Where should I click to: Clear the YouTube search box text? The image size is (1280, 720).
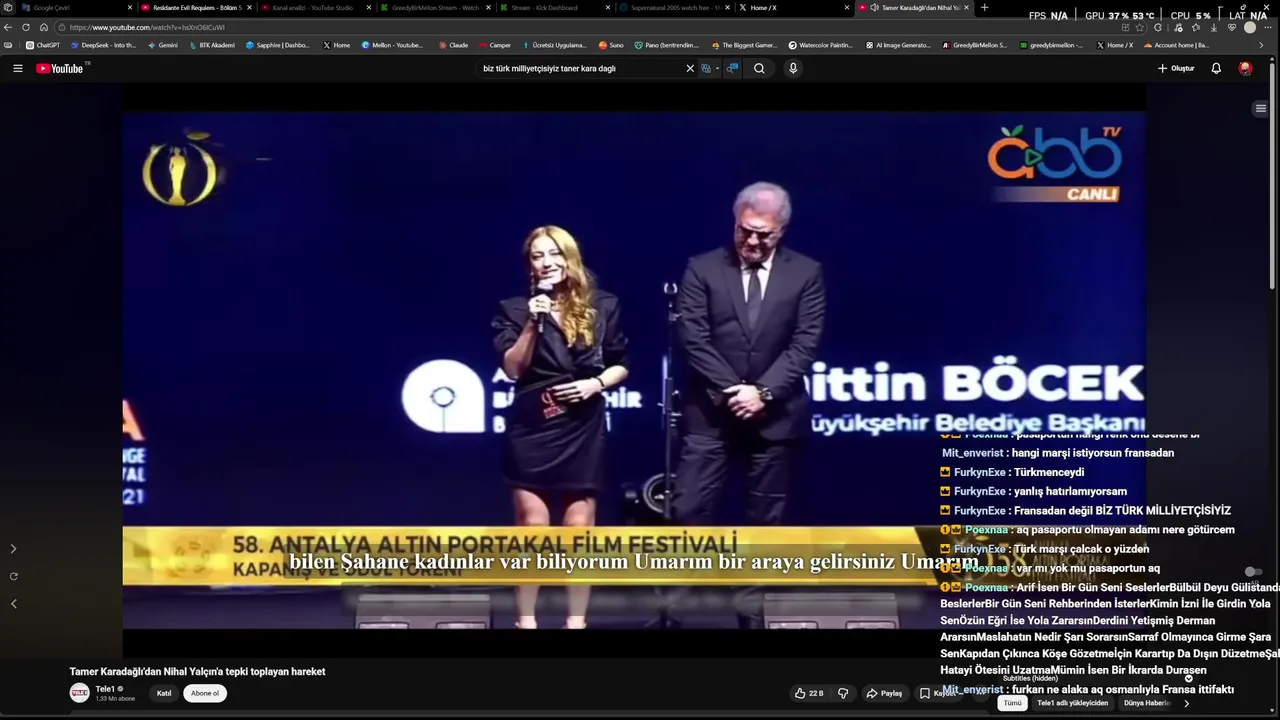click(x=689, y=68)
